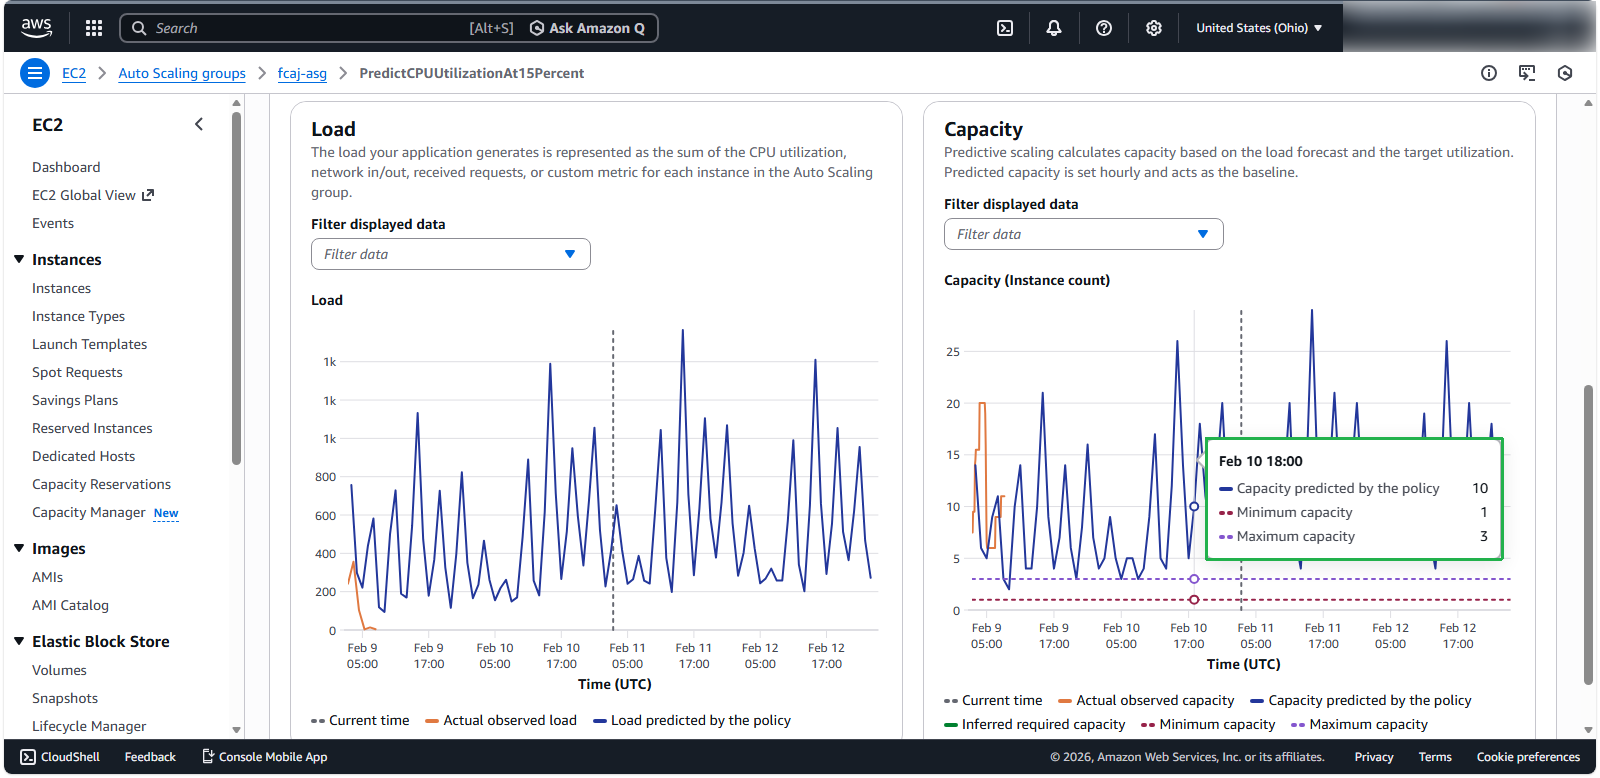
Task: Open AMI Catalog
Action: [x=70, y=605]
